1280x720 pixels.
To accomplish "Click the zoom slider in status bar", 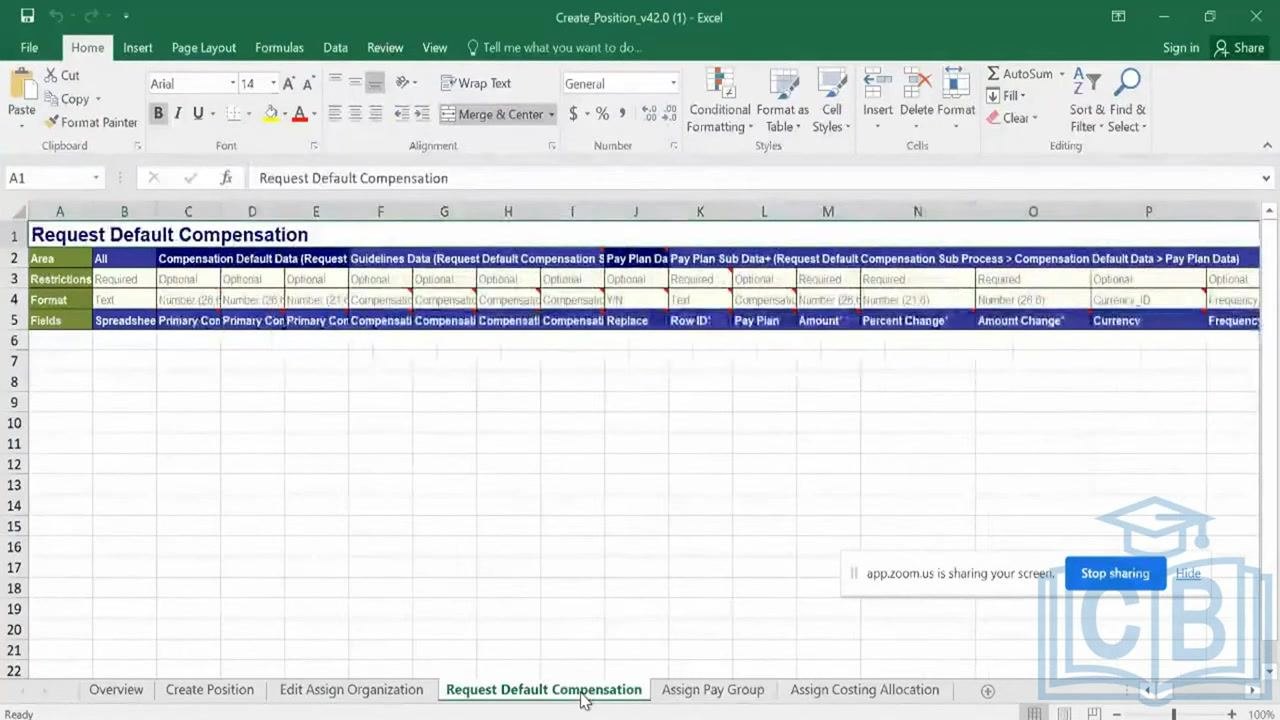I will tap(1174, 714).
